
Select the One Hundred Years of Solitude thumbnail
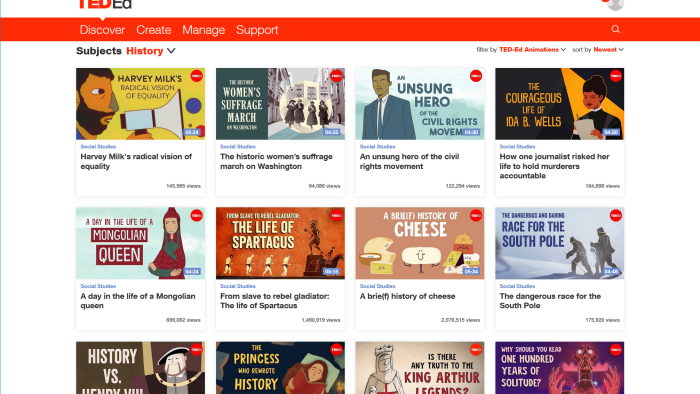click(x=560, y=368)
